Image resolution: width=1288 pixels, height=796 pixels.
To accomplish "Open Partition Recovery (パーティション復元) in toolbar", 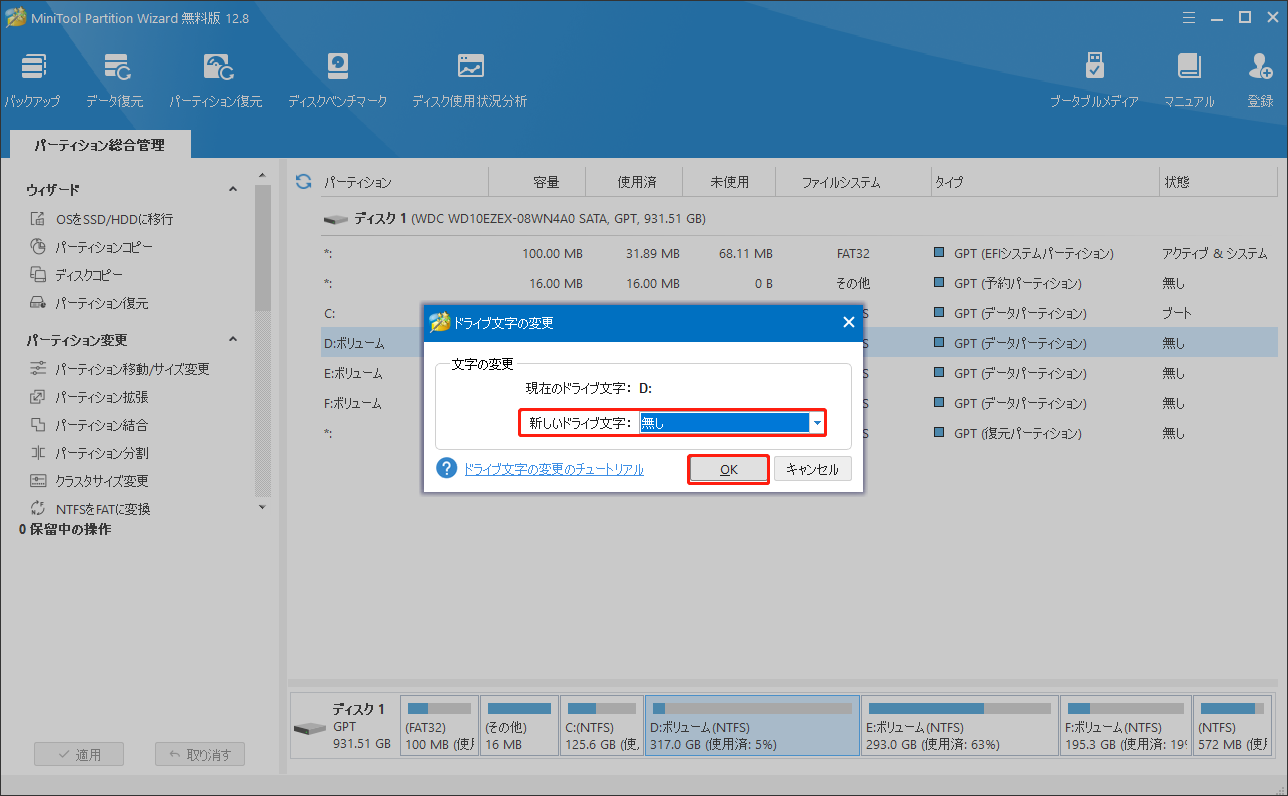I will pyautogui.click(x=216, y=81).
